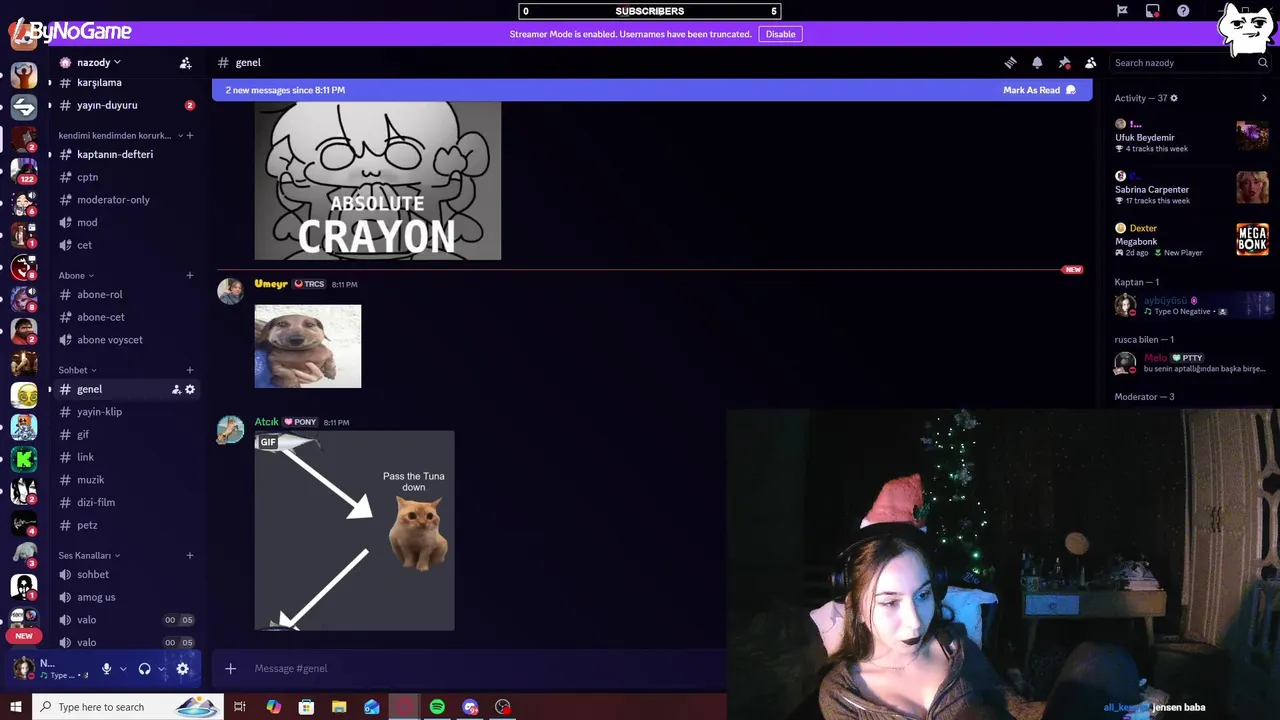Create channel in Abone category
1280x720 pixels.
190,275
